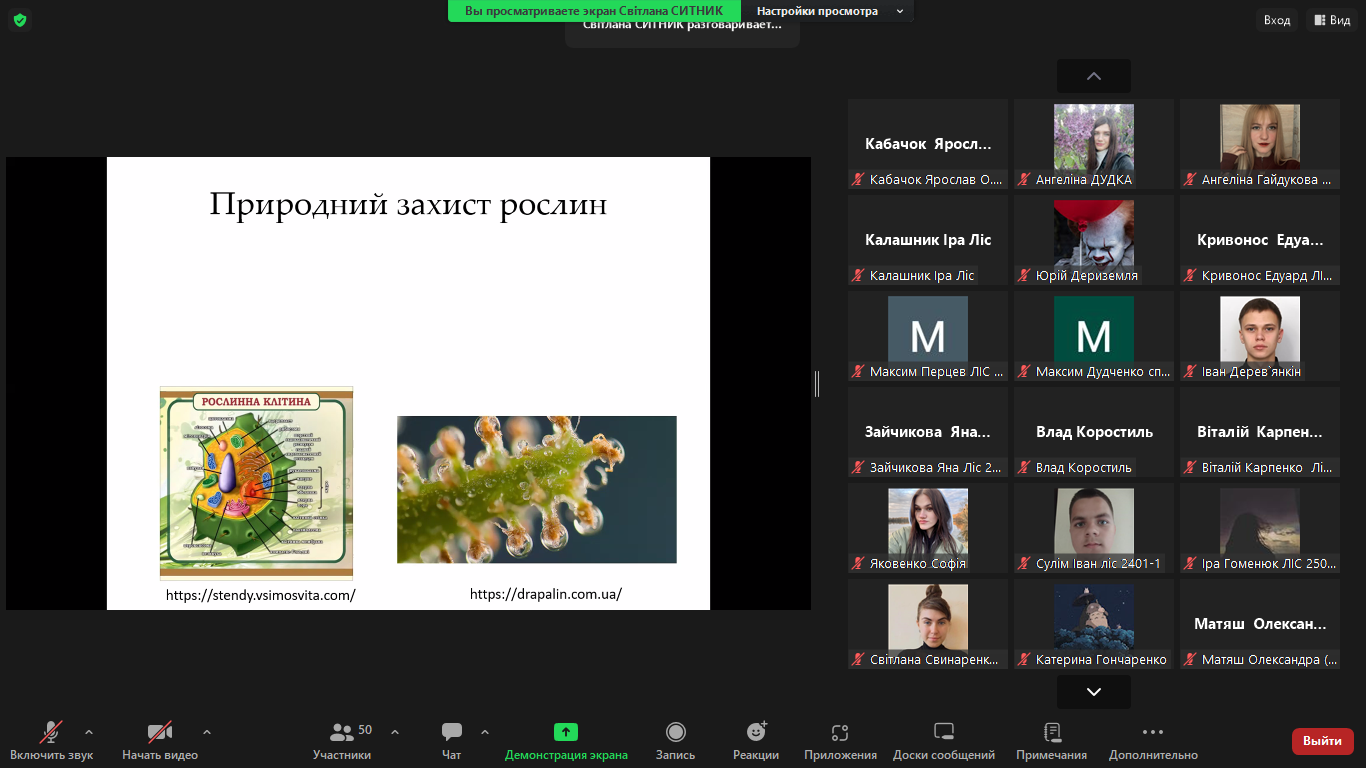Viewport: 1366px width, 768px height.
Task: Open the Реакции reactions menu
Action: point(756,733)
